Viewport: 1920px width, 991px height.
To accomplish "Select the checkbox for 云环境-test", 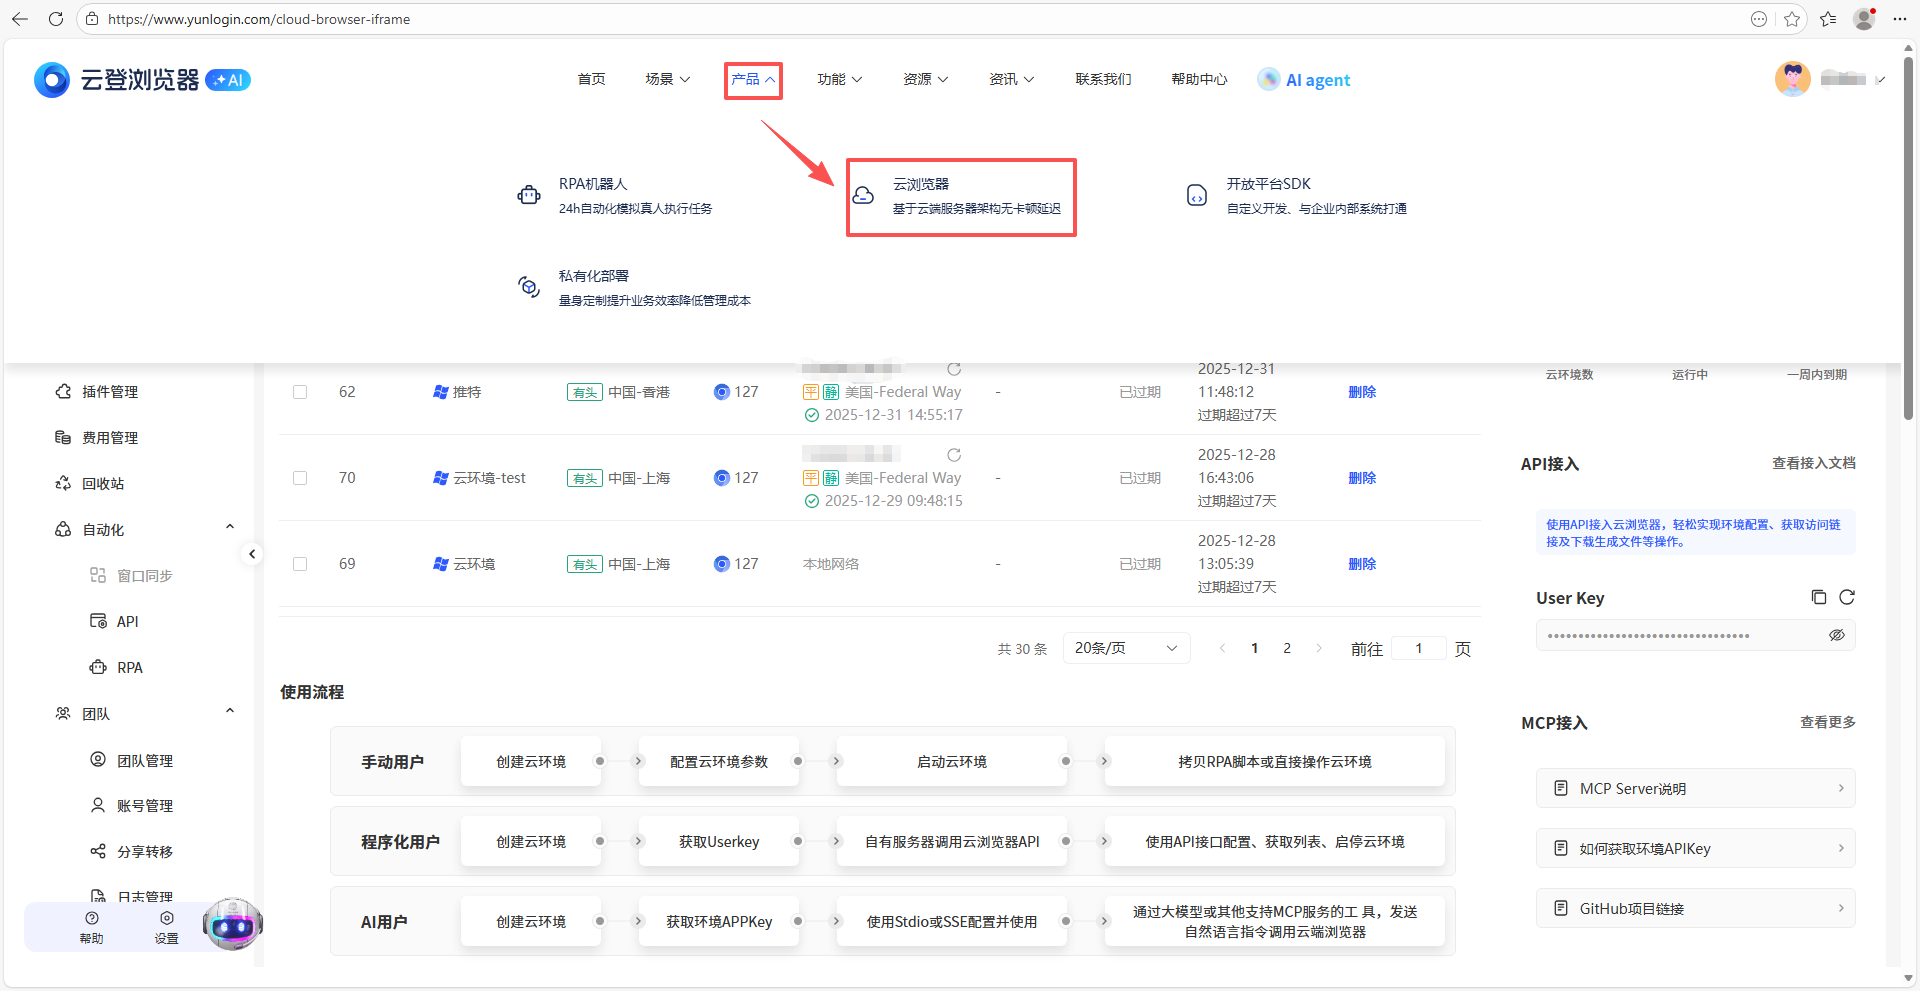I will 299,478.
